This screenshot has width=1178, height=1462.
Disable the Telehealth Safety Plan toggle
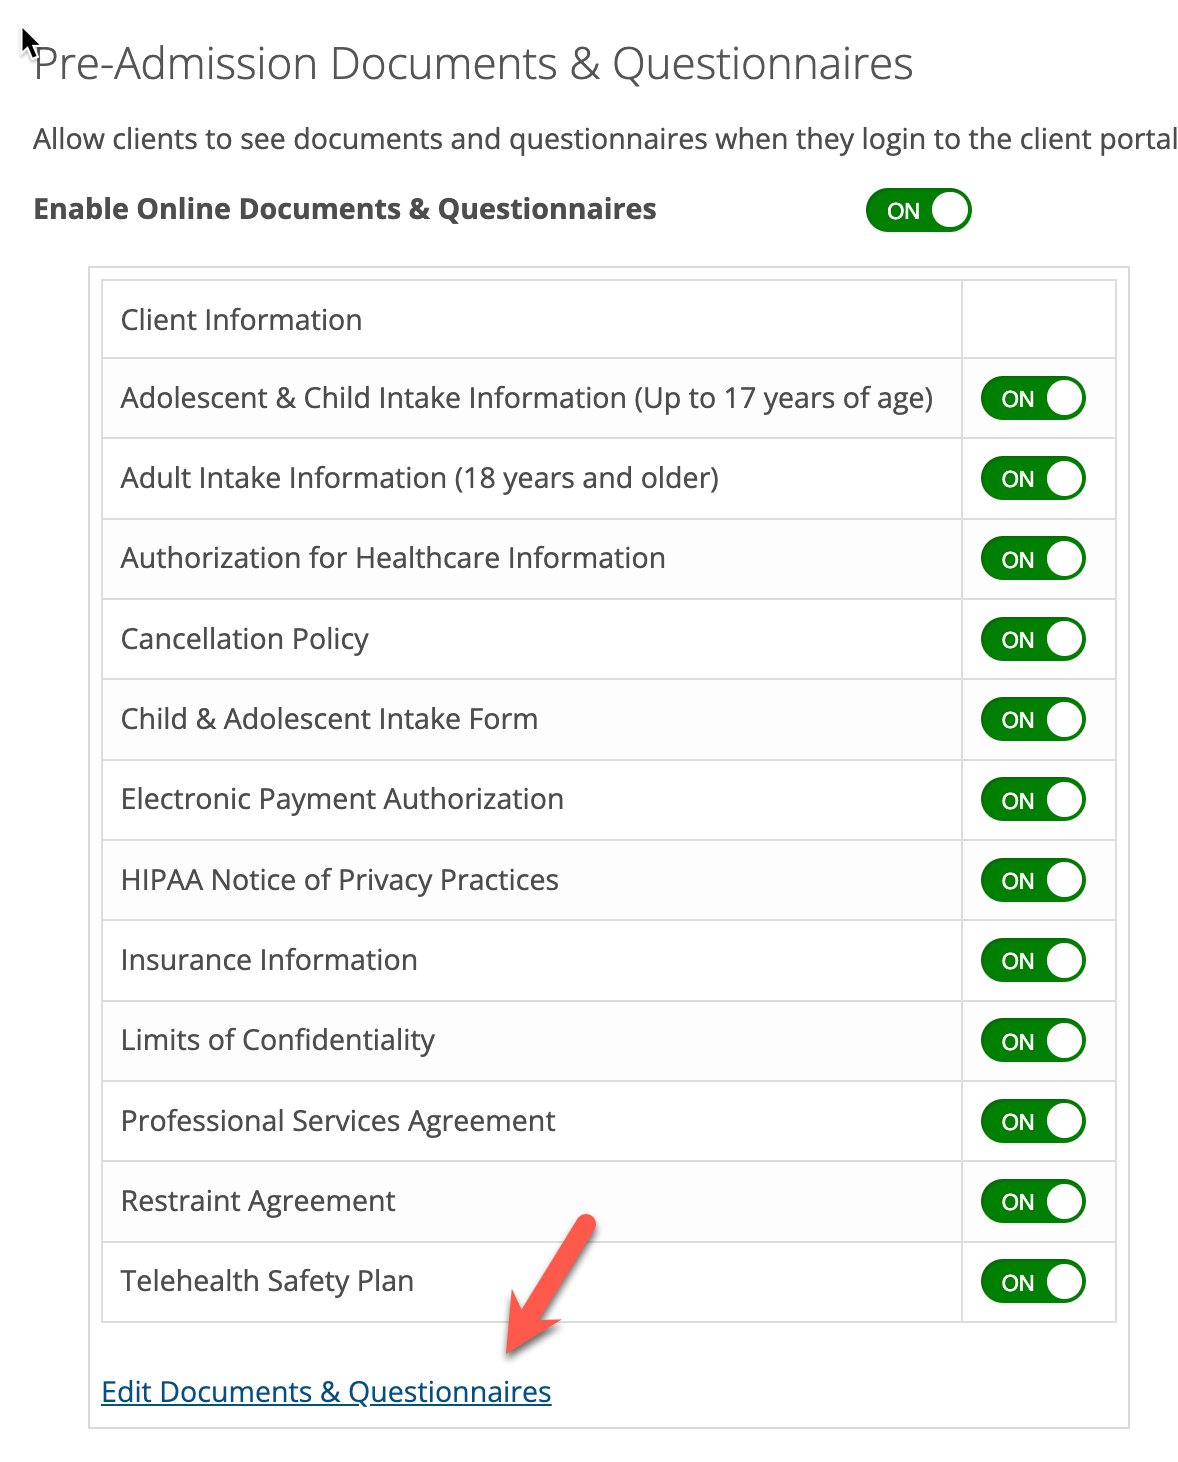[1031, 1281]
